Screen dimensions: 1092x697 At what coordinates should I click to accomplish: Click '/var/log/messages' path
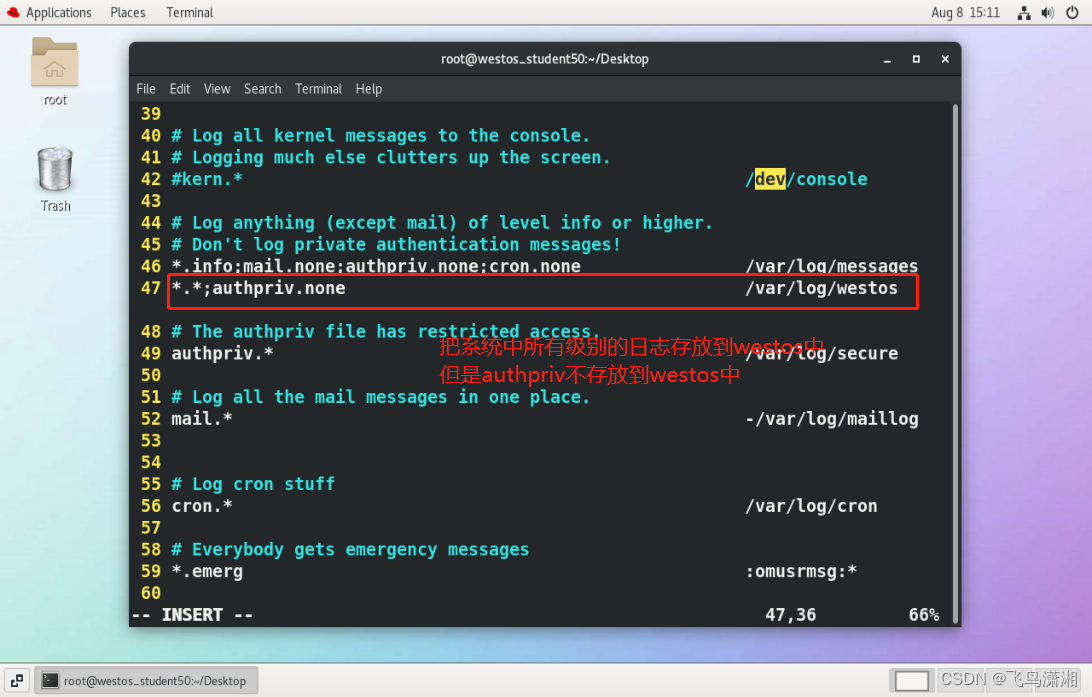[832, 266]
